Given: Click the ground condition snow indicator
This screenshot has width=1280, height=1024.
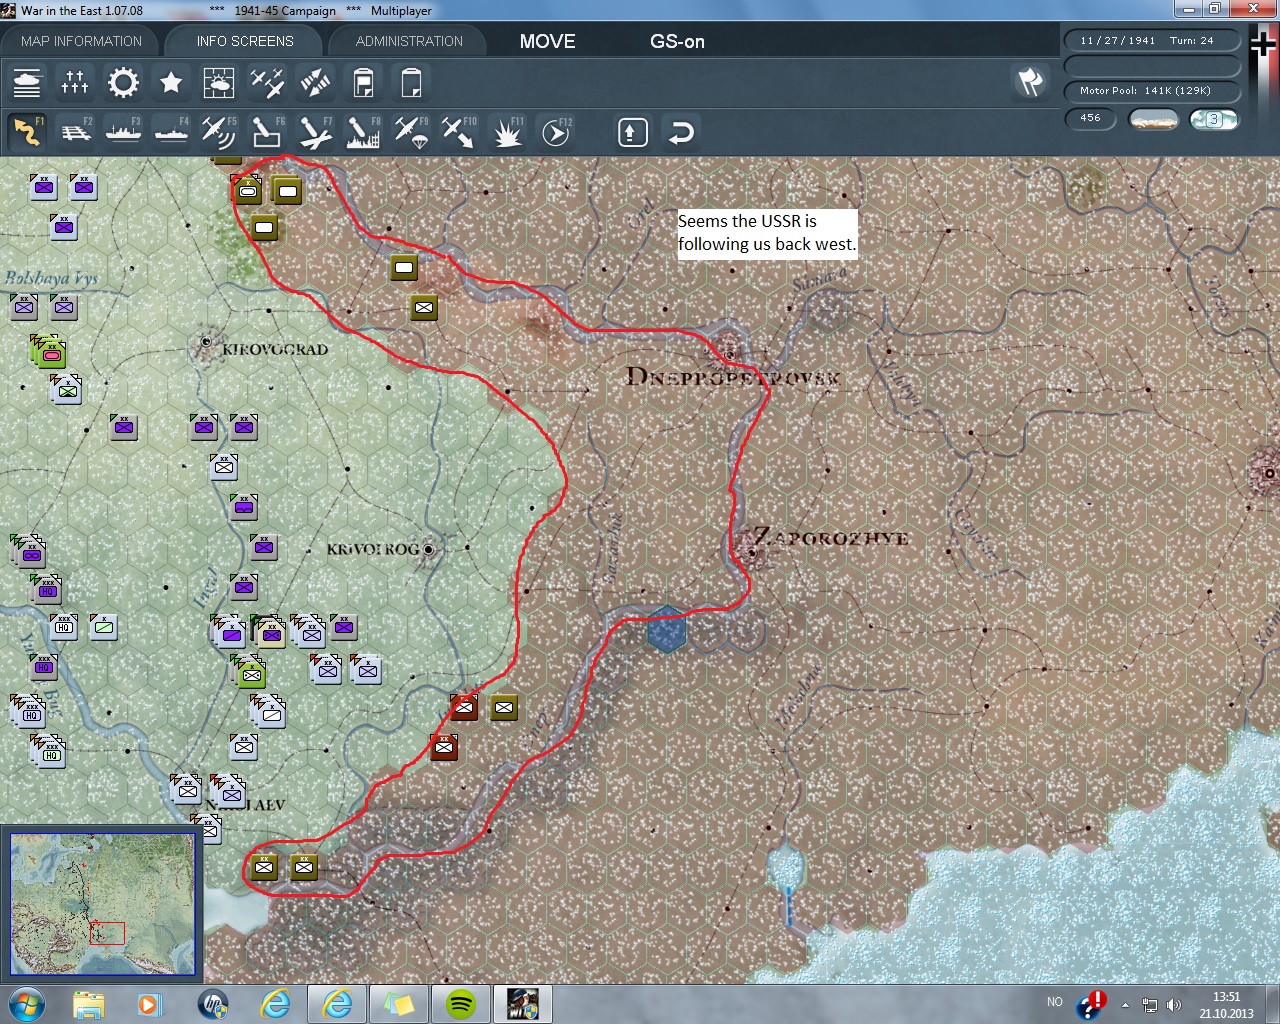Looking at the screenshot, I should [x=1153, y=119].
